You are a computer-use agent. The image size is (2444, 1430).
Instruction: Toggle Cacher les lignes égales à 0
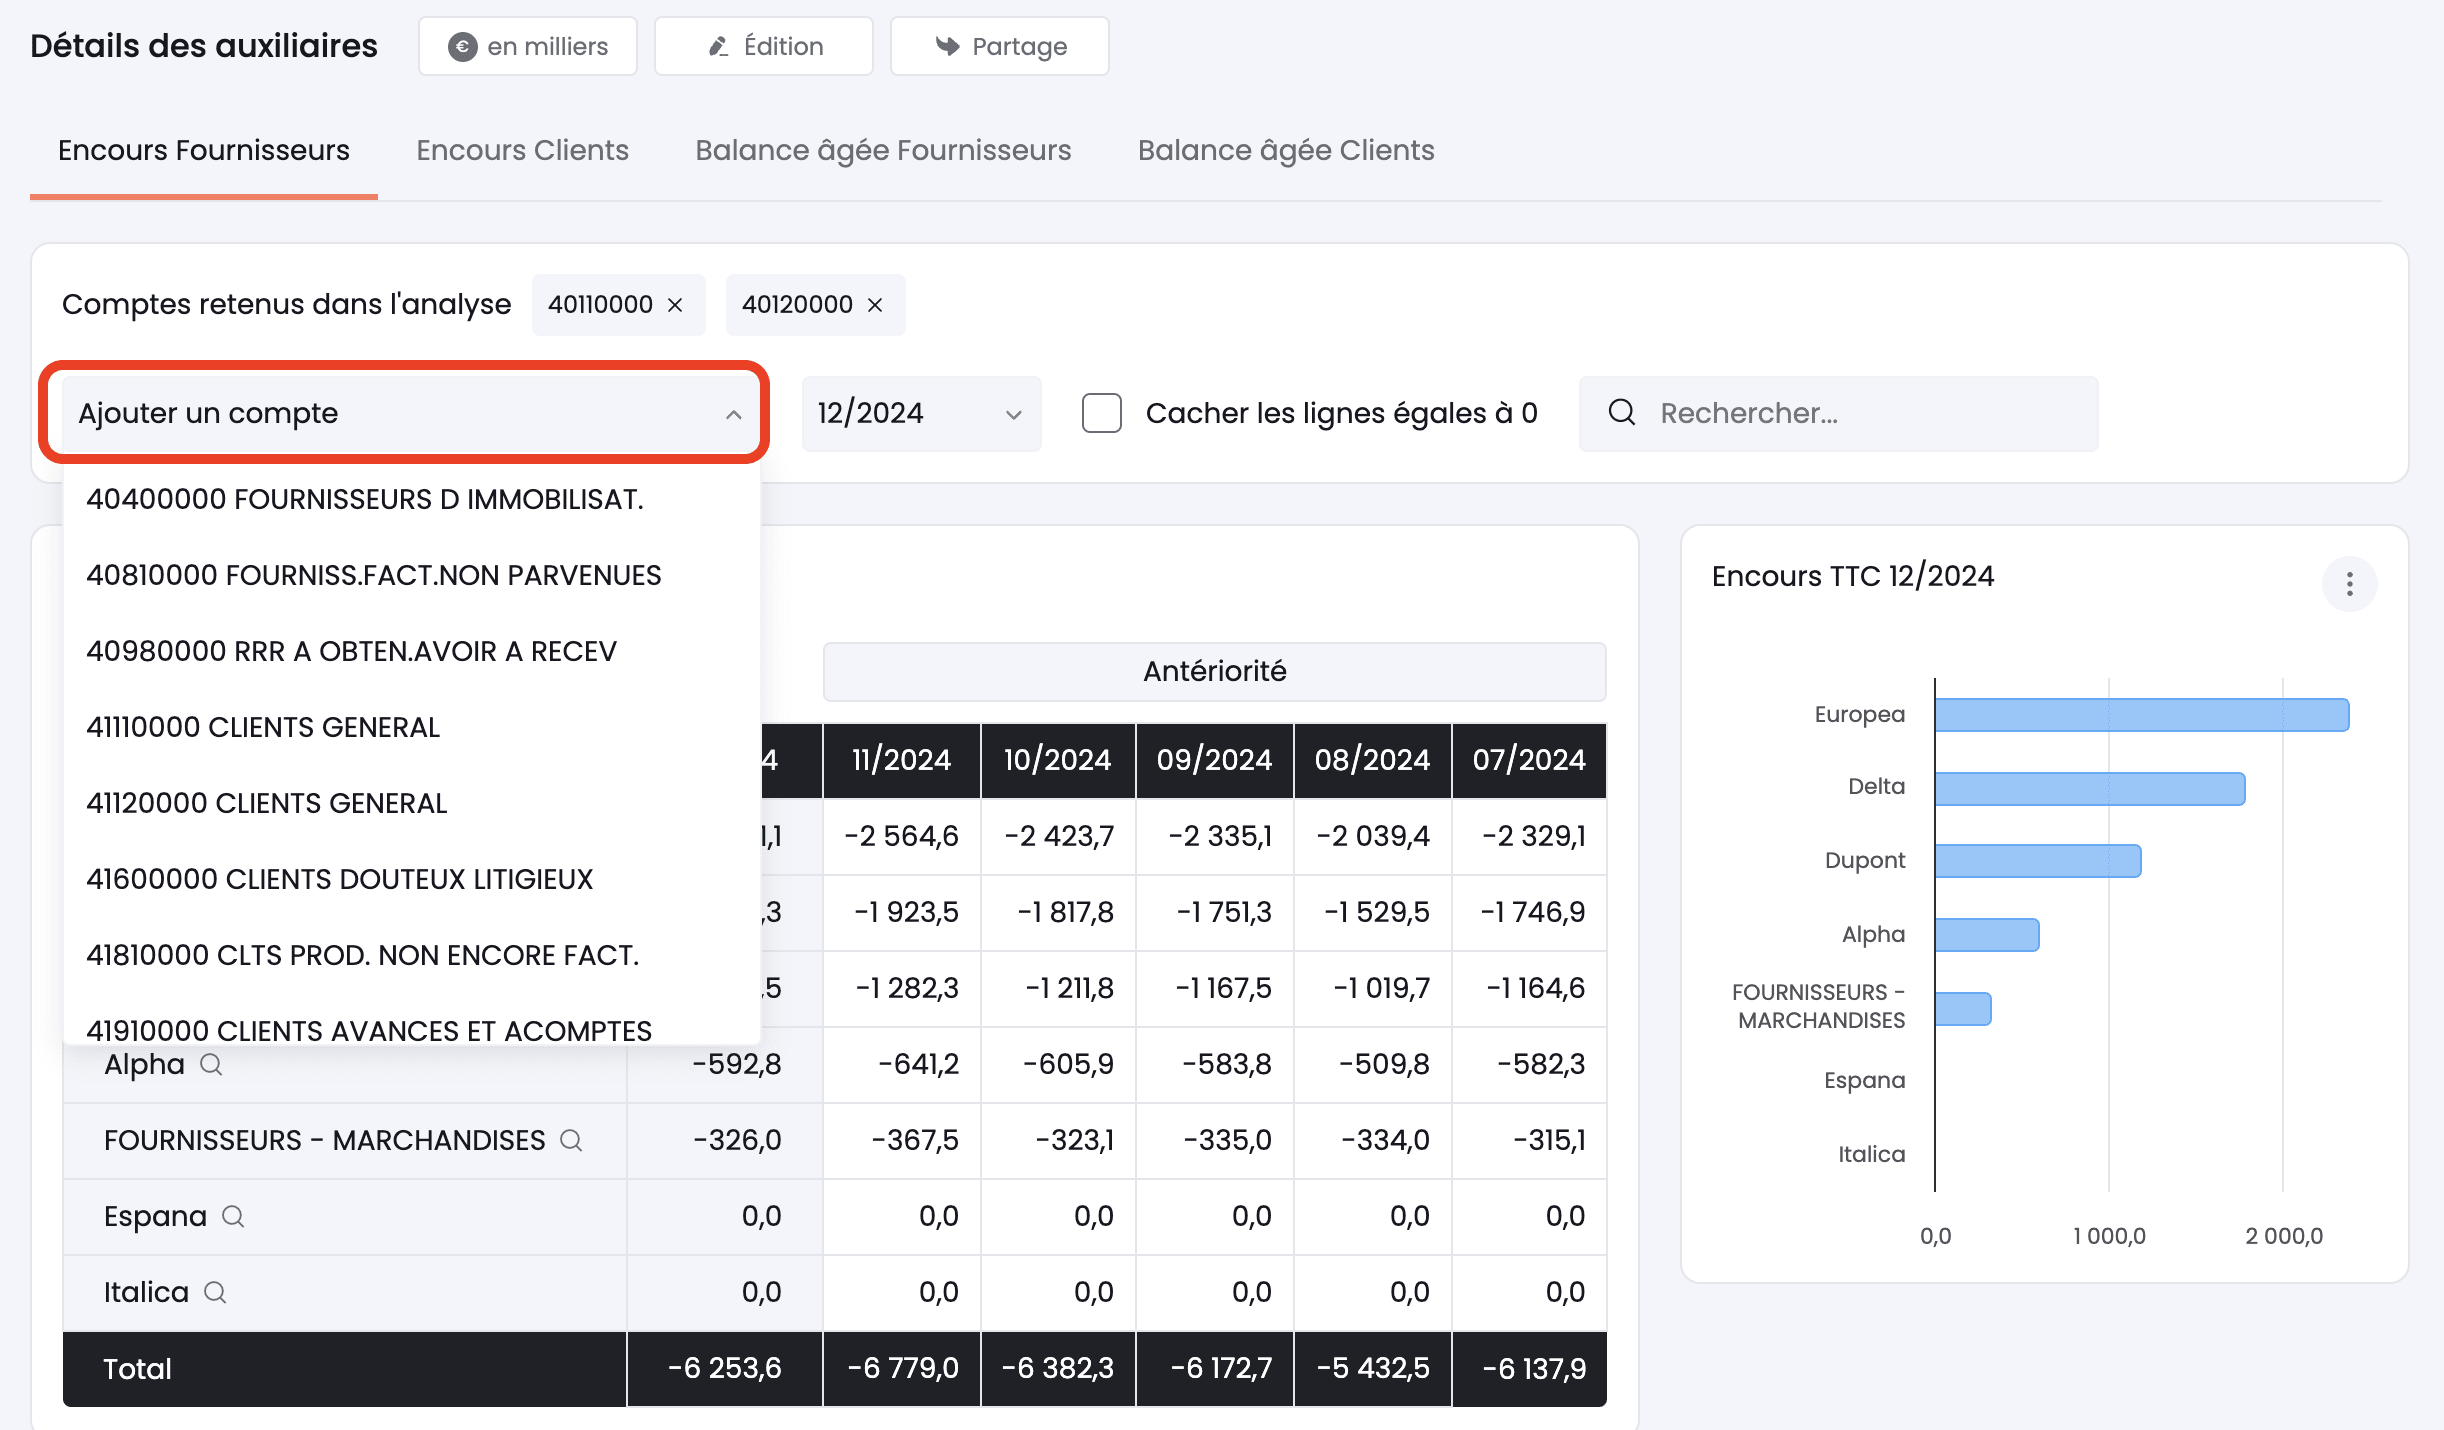(1102, 413)
